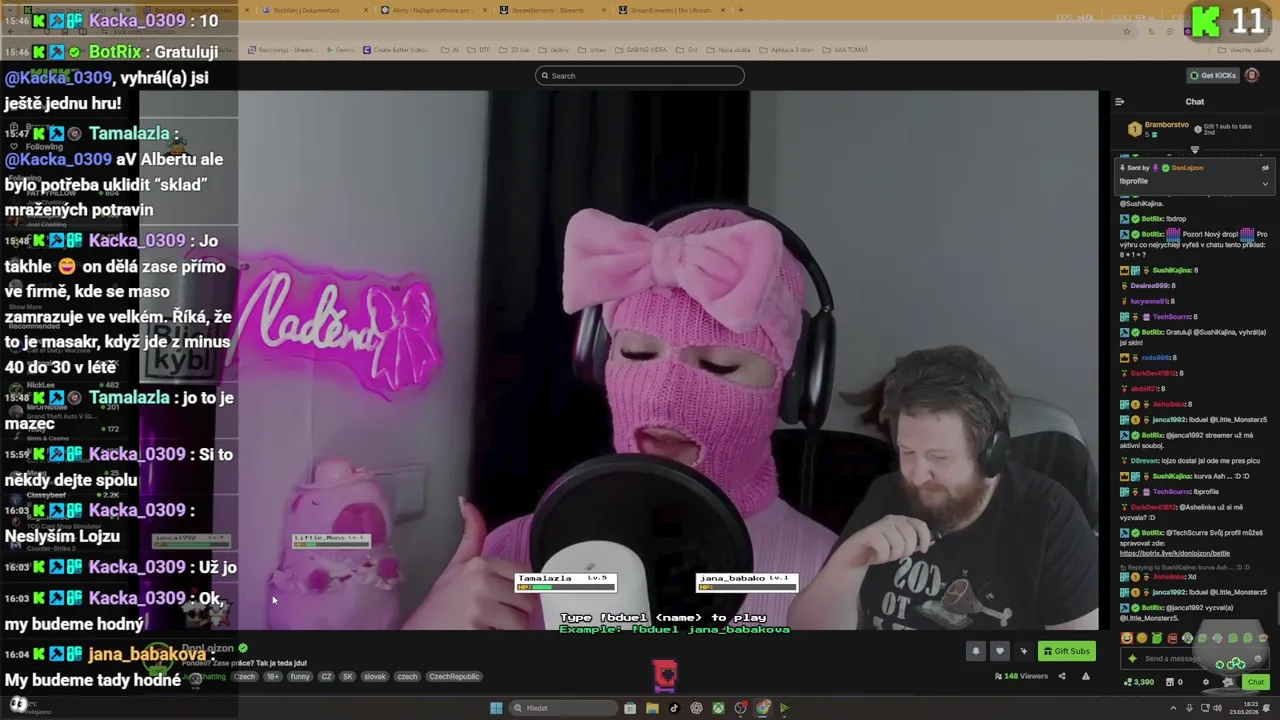
Task: Click the czech stream tag
Action: 407,677
